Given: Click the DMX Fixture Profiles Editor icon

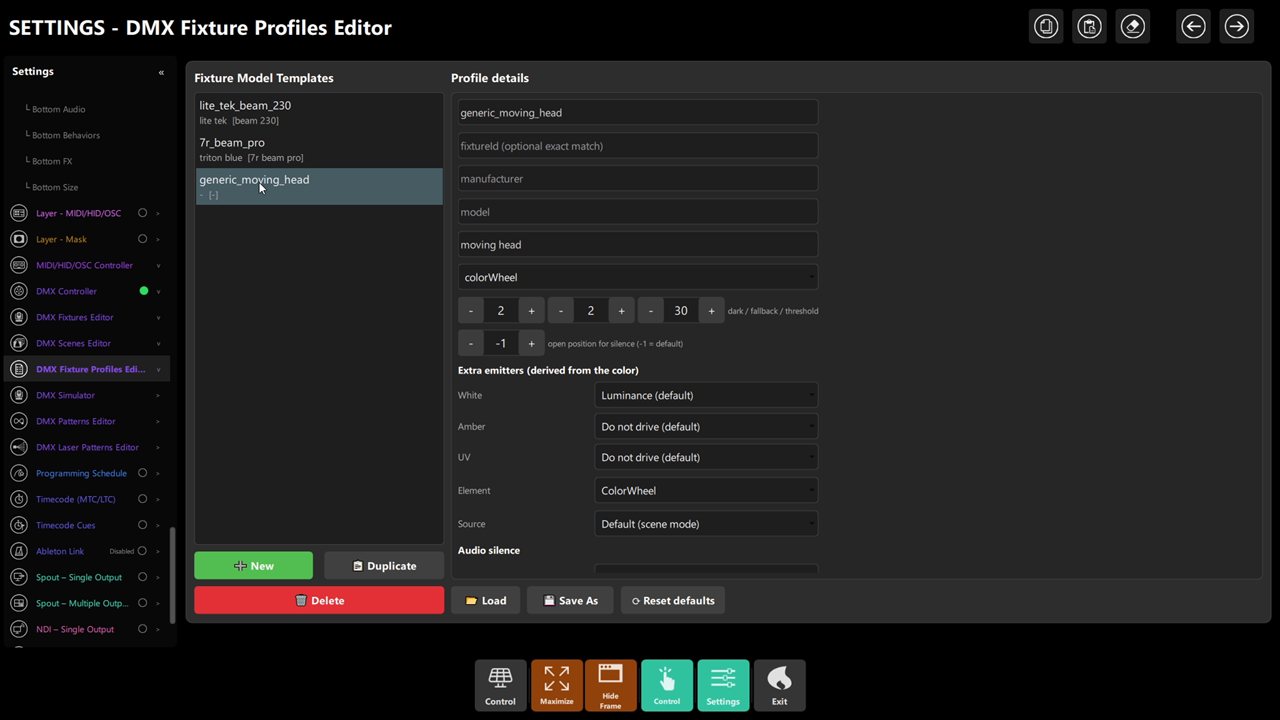Looking at the screenshot, I should (18, 369).
